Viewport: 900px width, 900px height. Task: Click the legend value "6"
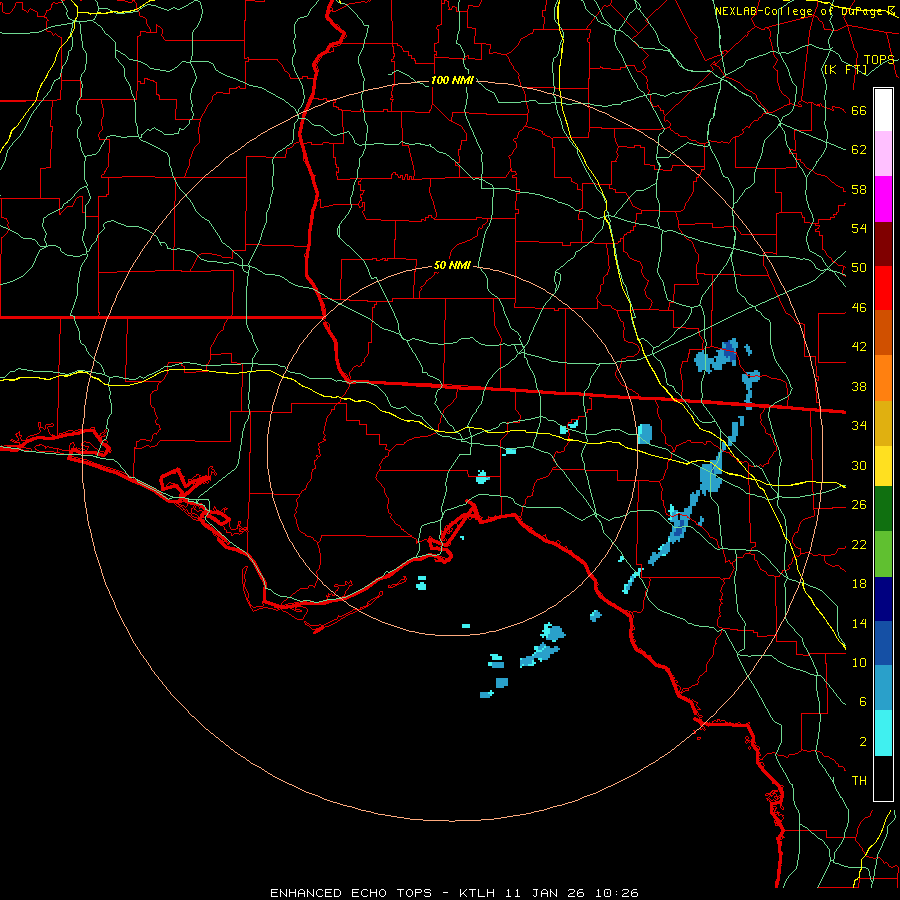click(x=862, y=702)
